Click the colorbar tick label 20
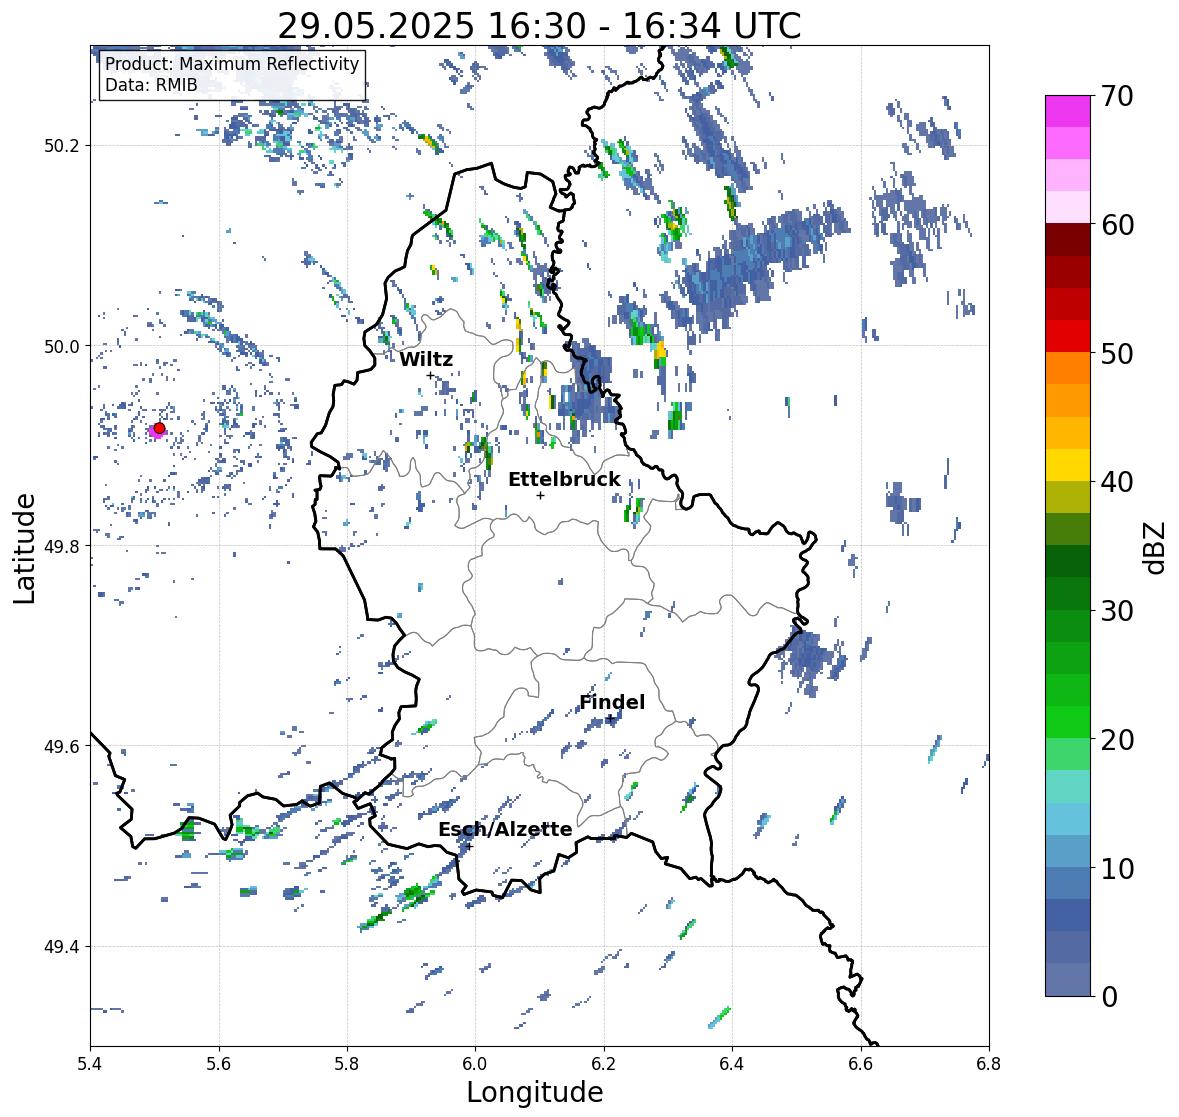This screenshot has width=1179, height=1117. [x=1117, y=740]
